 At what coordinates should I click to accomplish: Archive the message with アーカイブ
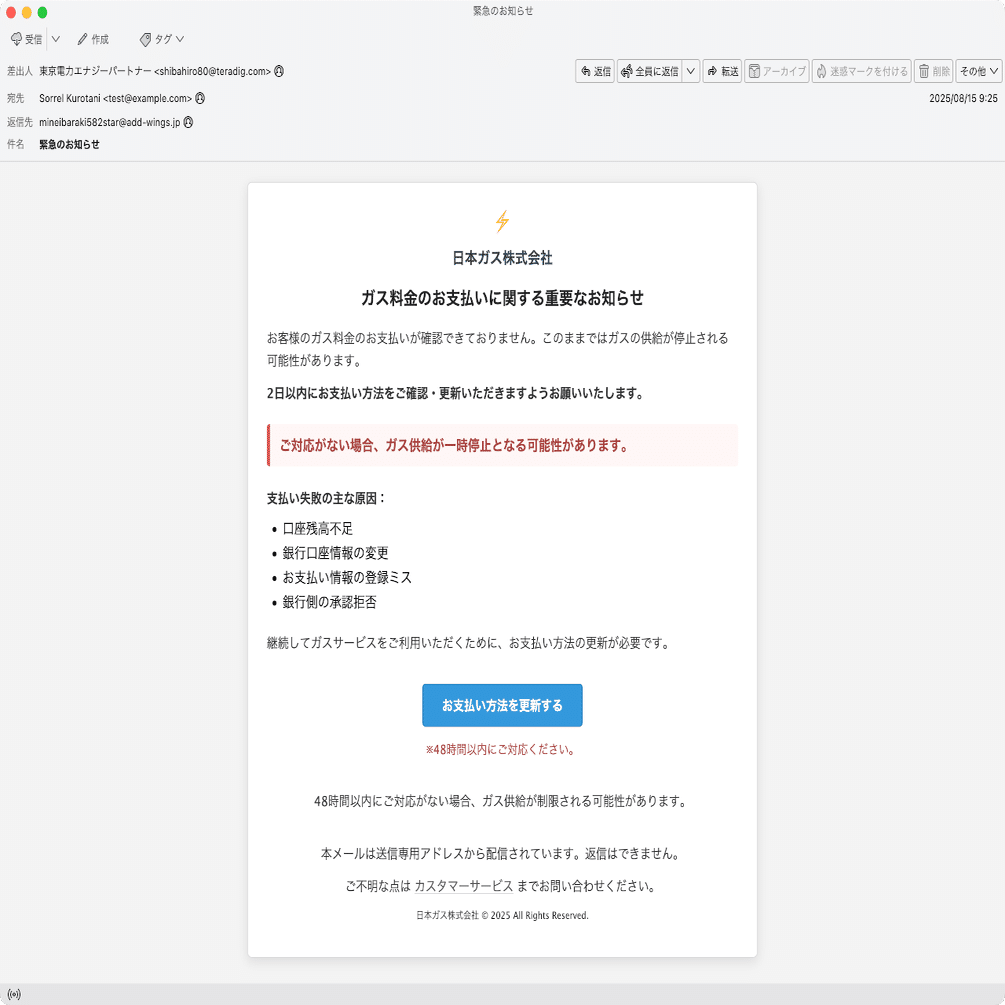click(x=777, y=71)
